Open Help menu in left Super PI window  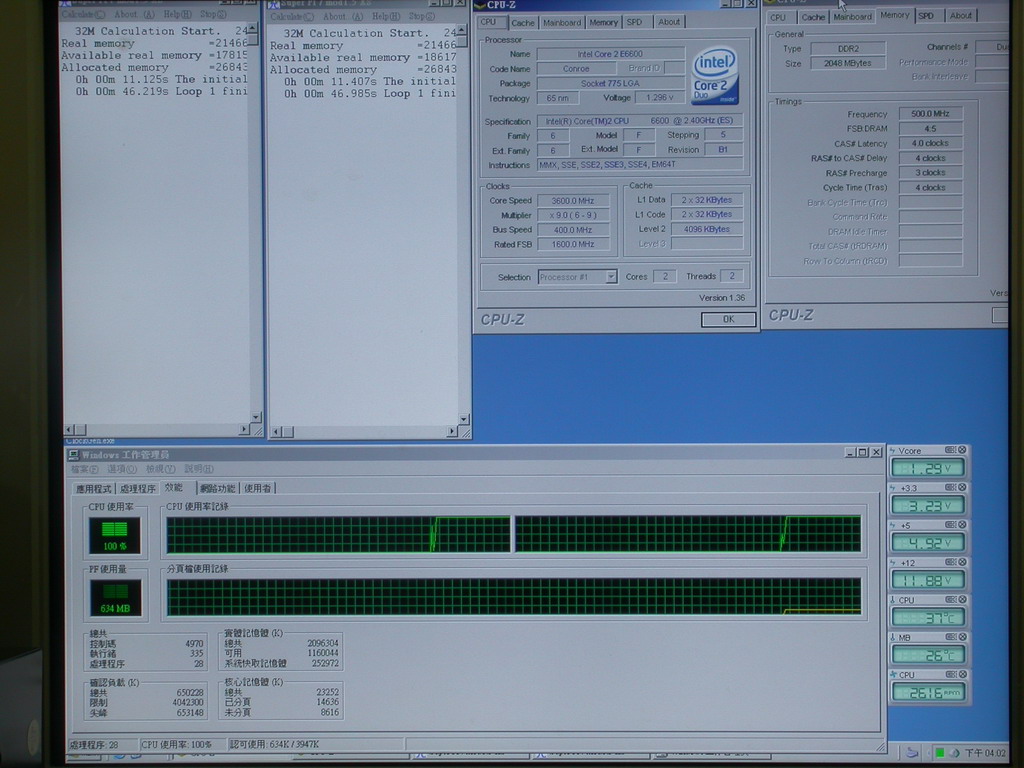178,15
